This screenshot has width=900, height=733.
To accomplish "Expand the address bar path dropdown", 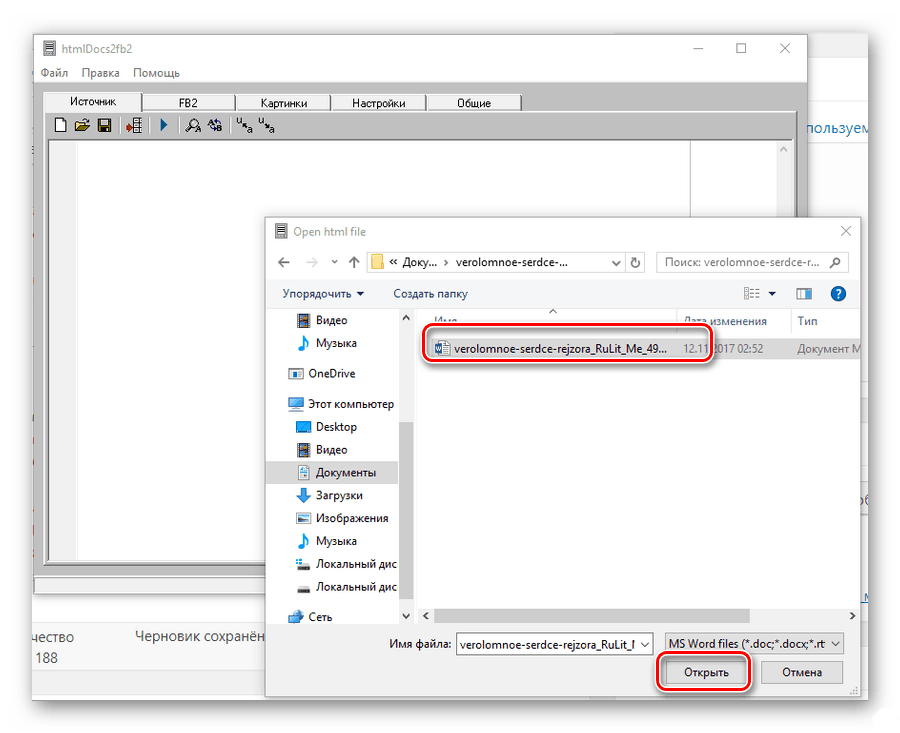I will [x=616, y=263].
